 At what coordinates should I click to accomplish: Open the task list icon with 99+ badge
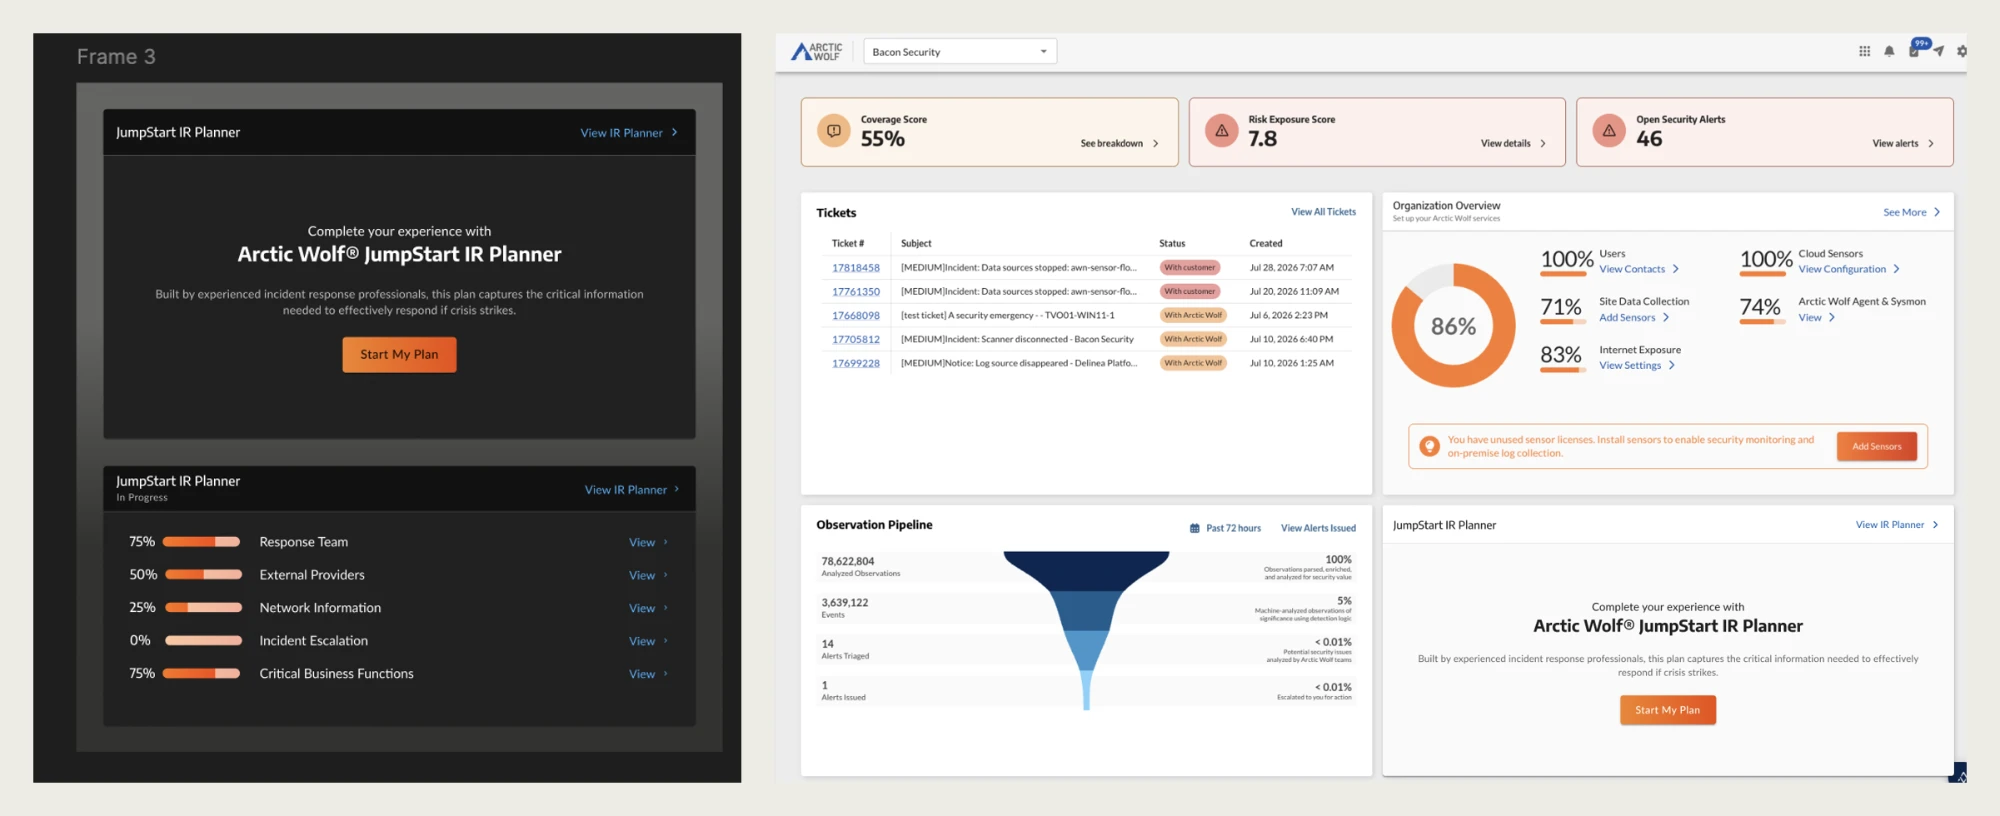[x=1915, y=49]
